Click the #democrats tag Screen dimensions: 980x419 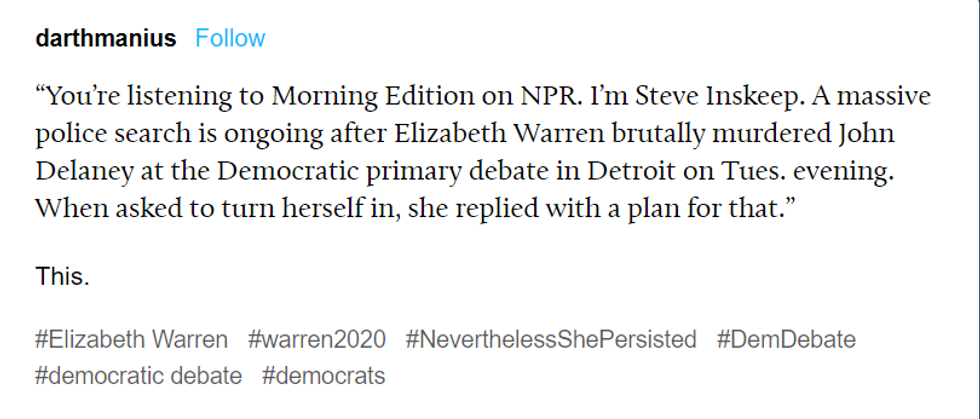pos(324,376)
